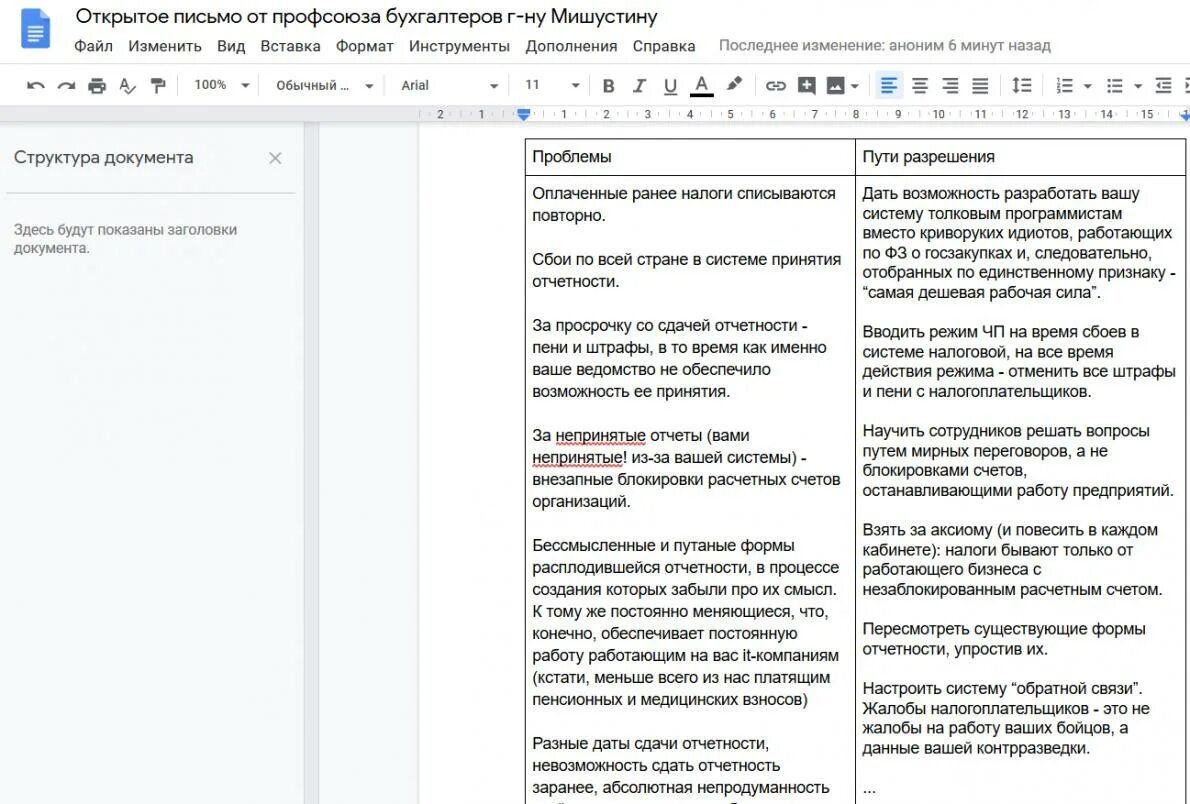Change text color with the A swatch
This screenshot has width=1190, height=804.
point(702,85)
